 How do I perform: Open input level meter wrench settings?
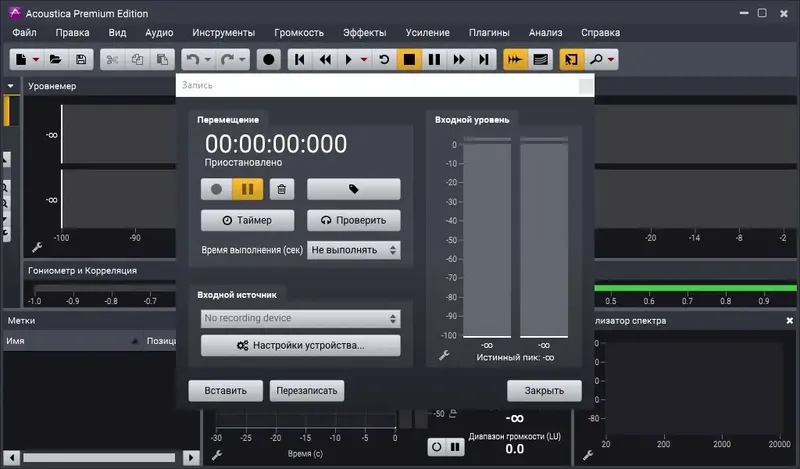(444, 355)
